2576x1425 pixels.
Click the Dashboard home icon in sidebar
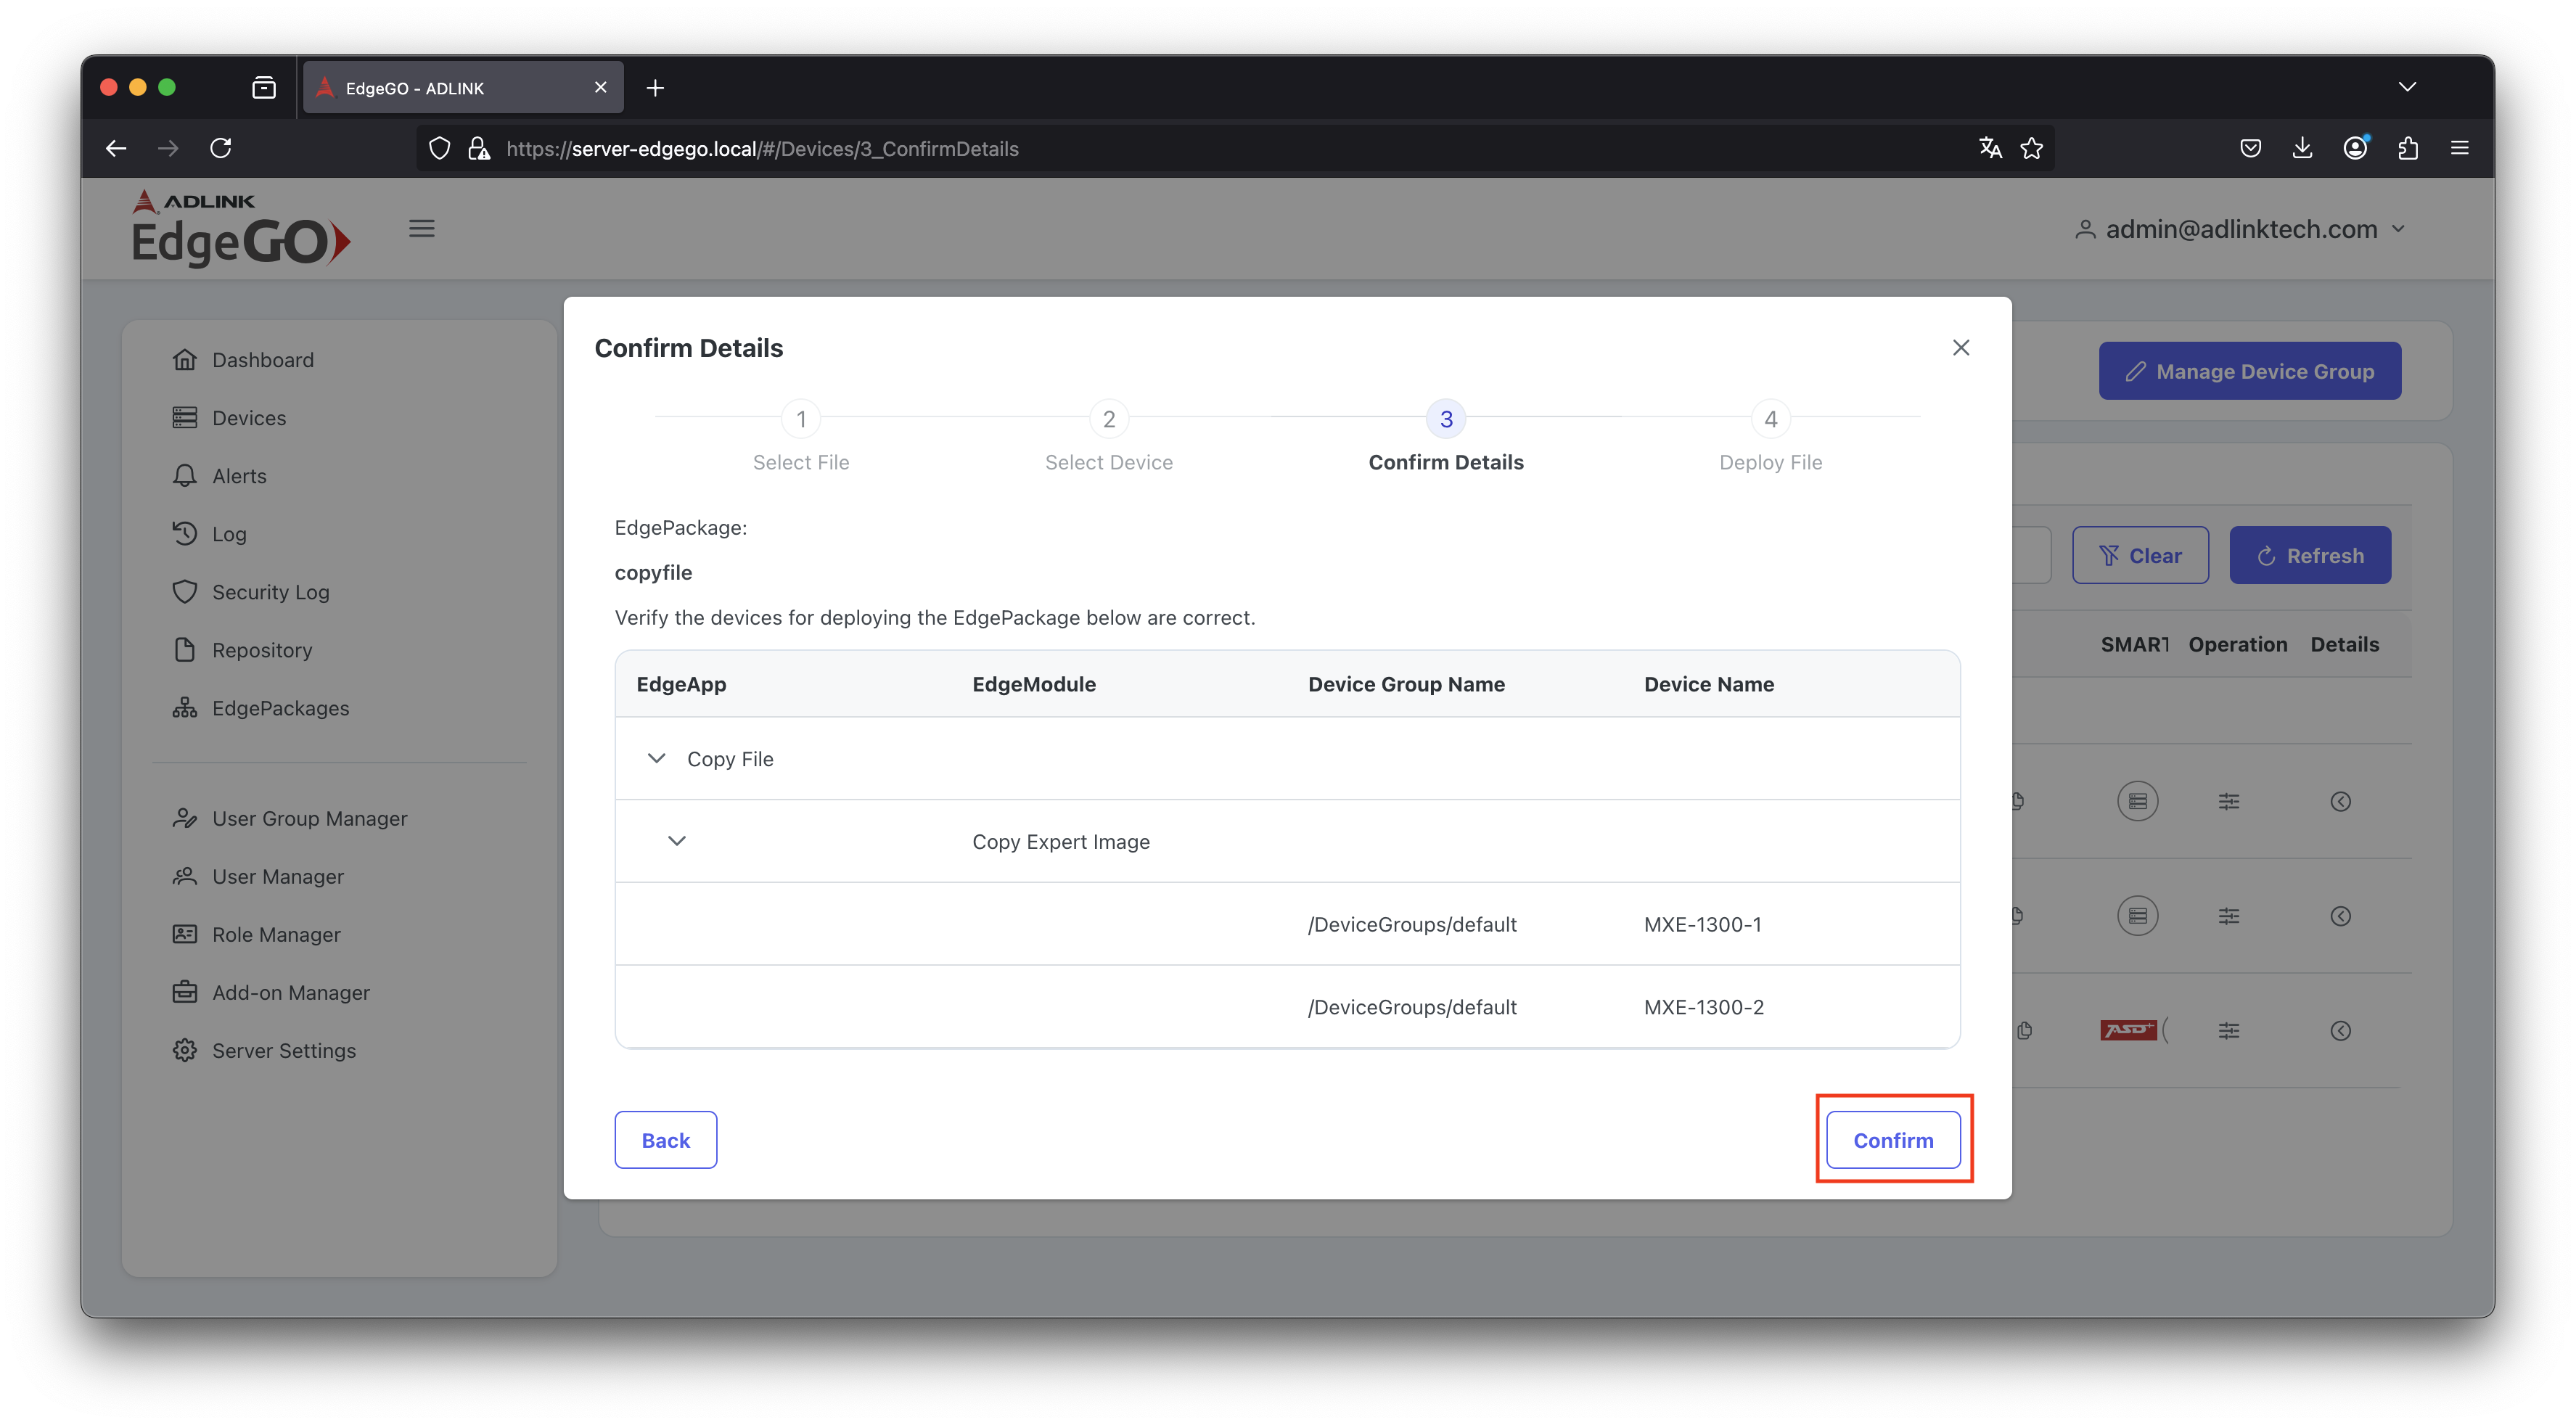(x=184, y=360)
